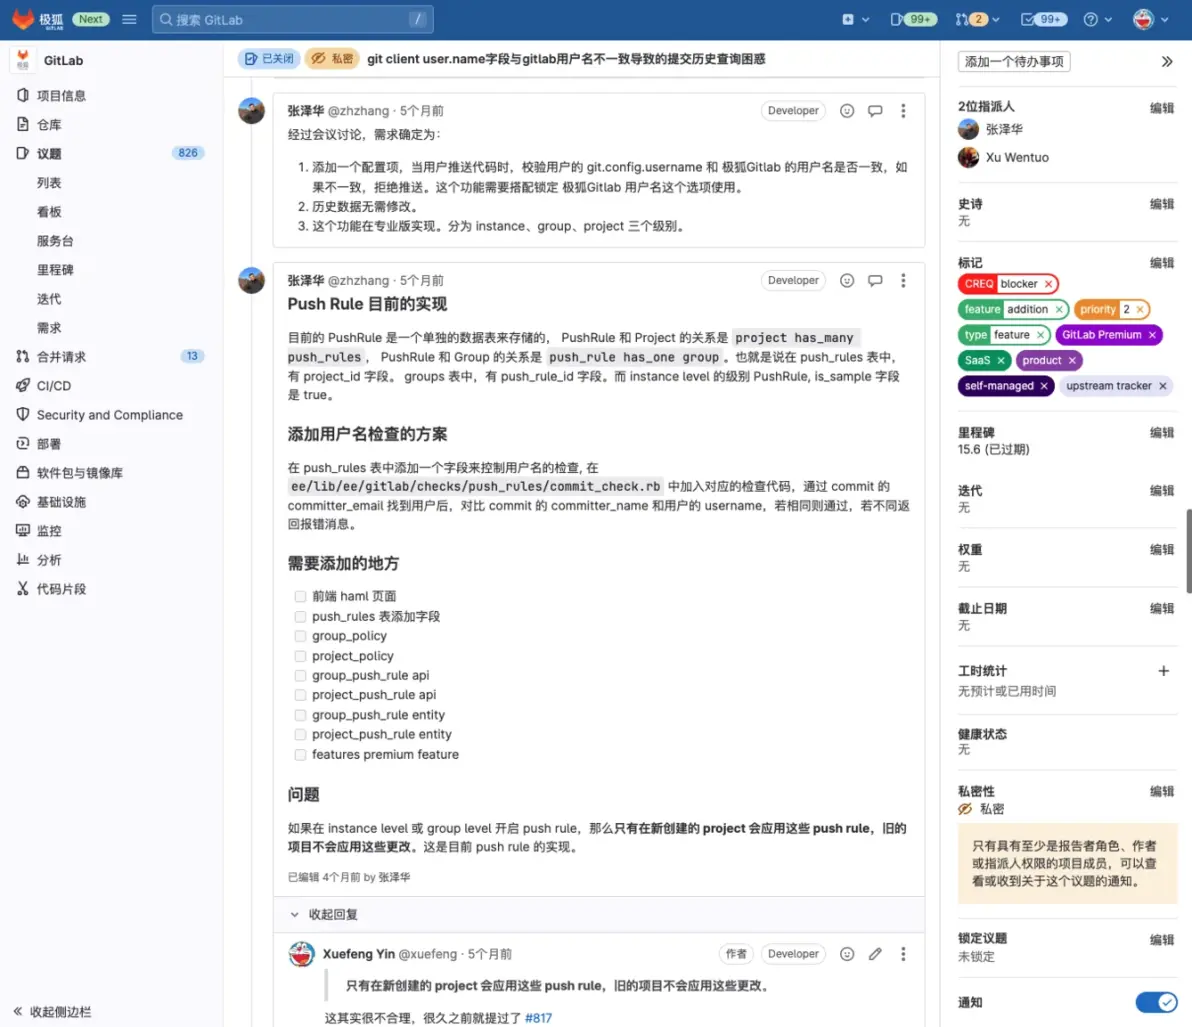Image resolution: width=1192 pixels, height=1027 pixels.
Task: Check the group_policy task
Action: pos(300,636)
